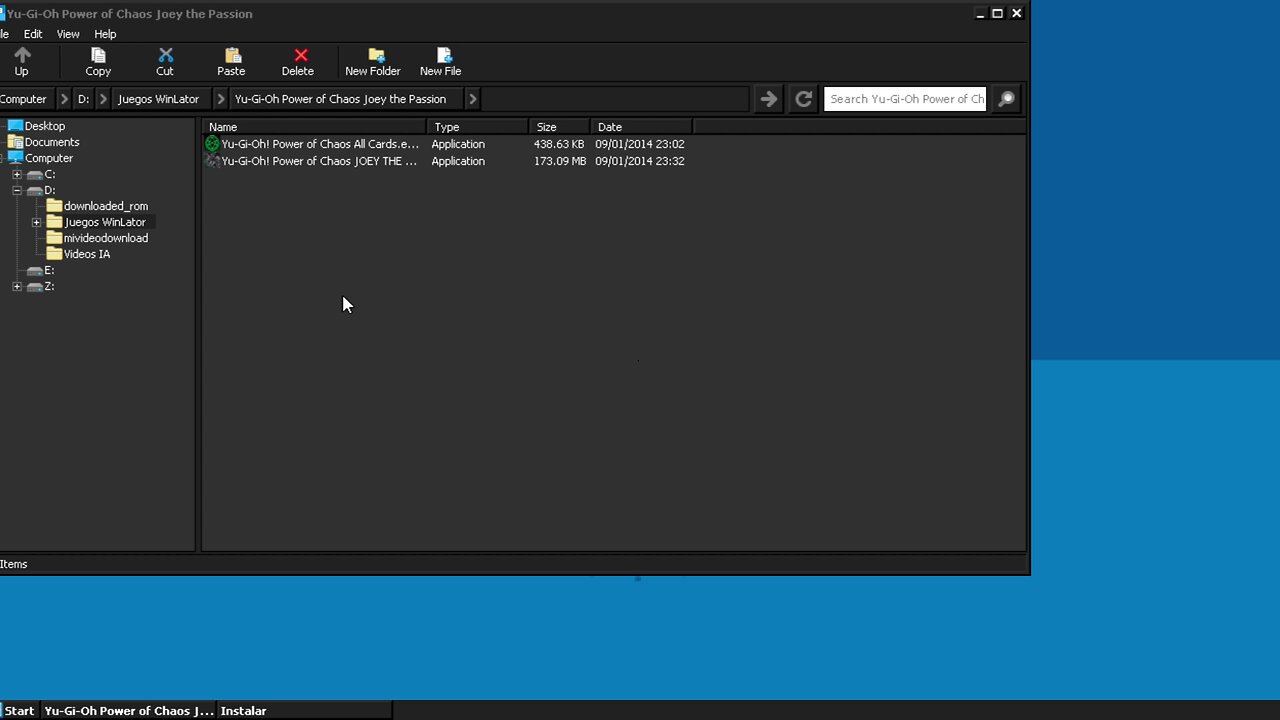Viewport: 1280px width, 720px height.
Task: Create a New File
Action: point(440,62)
